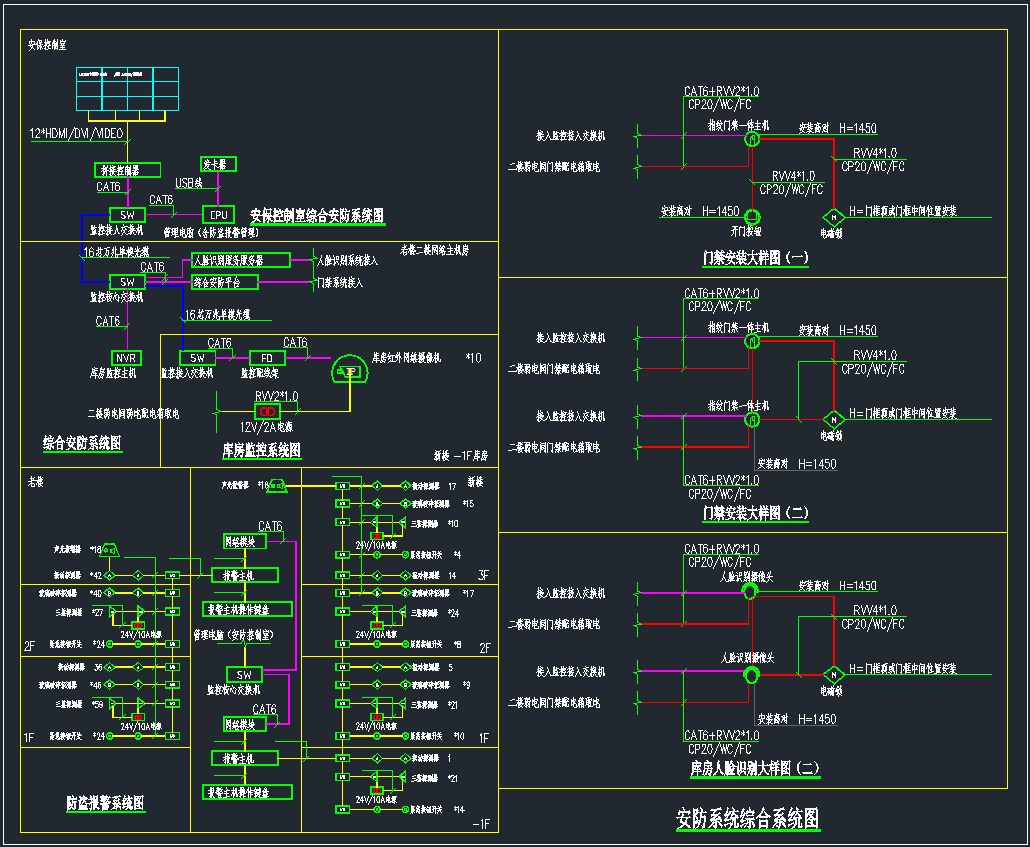Click the NVR block

coord(126,358)
